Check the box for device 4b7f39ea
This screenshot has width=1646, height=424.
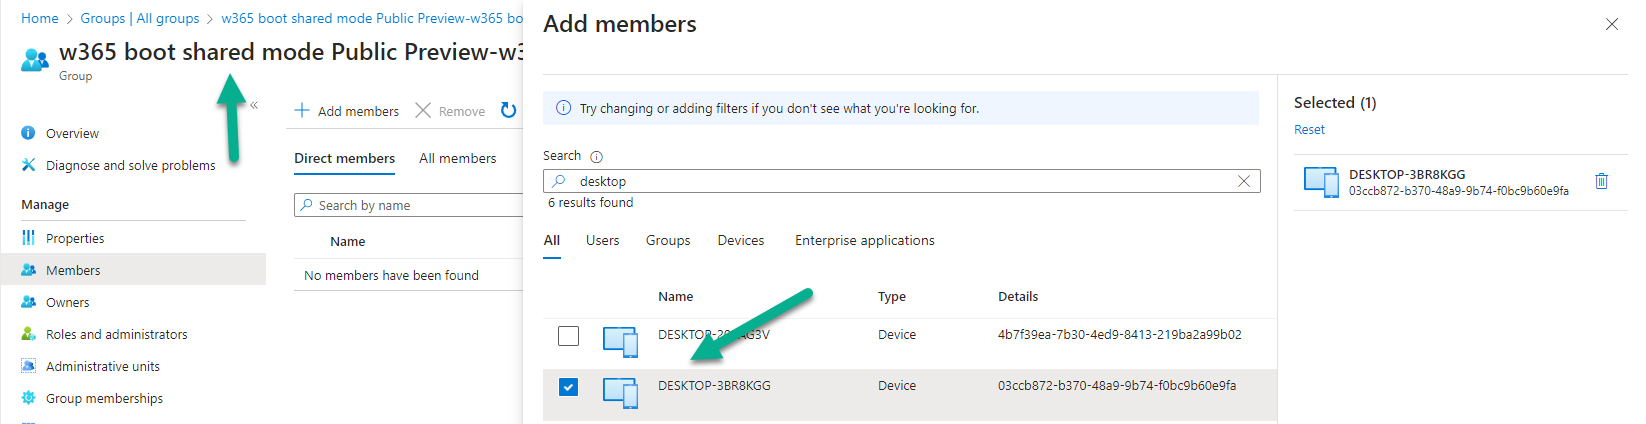568,336
